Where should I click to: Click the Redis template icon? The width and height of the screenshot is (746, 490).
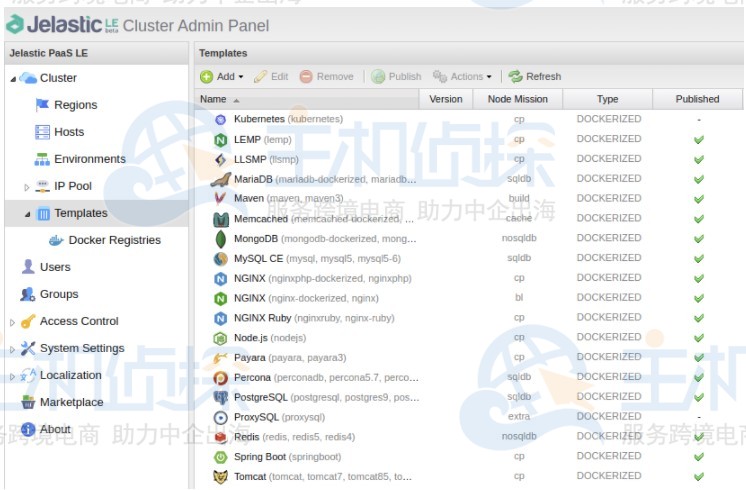(x=220, y=437)
